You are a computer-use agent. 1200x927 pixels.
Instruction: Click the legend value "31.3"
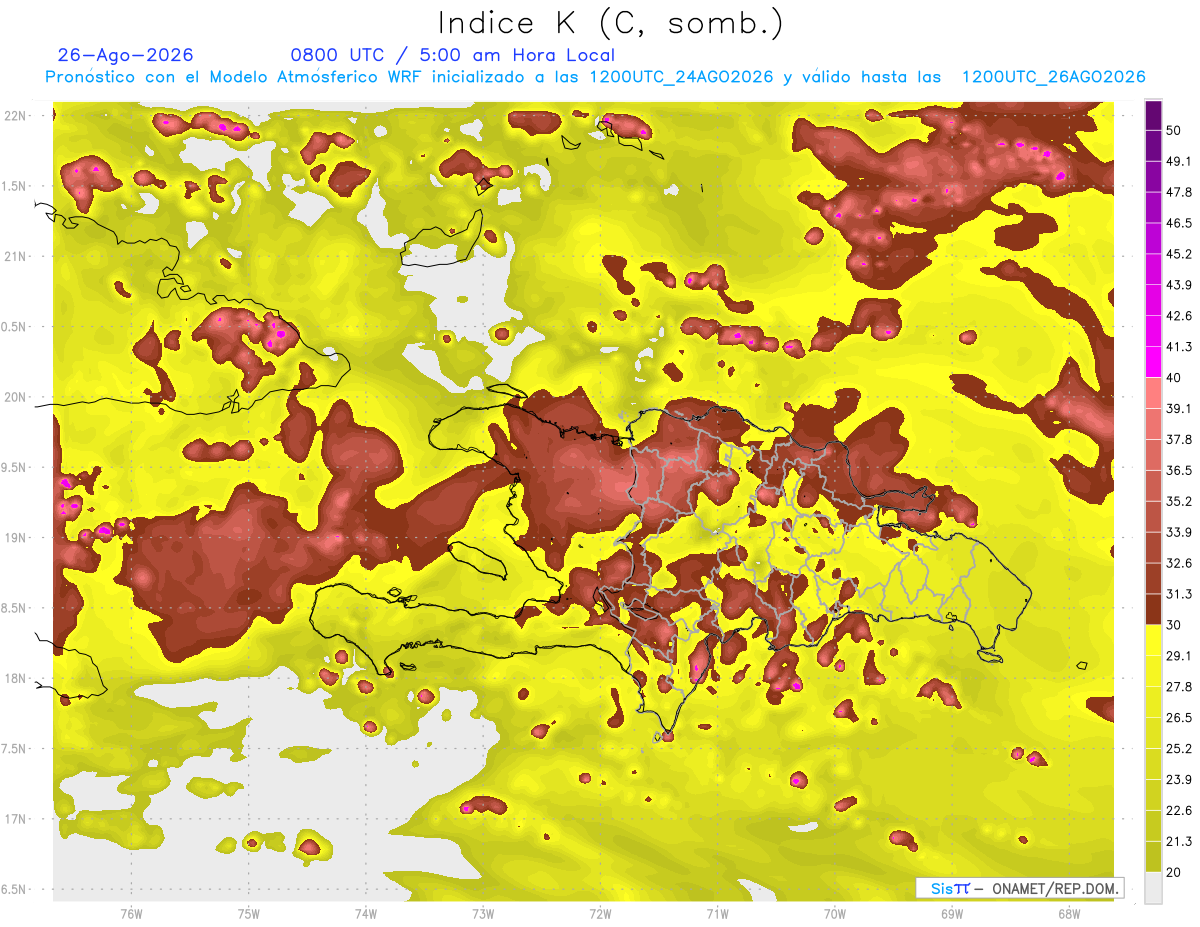pos(1180,594)
